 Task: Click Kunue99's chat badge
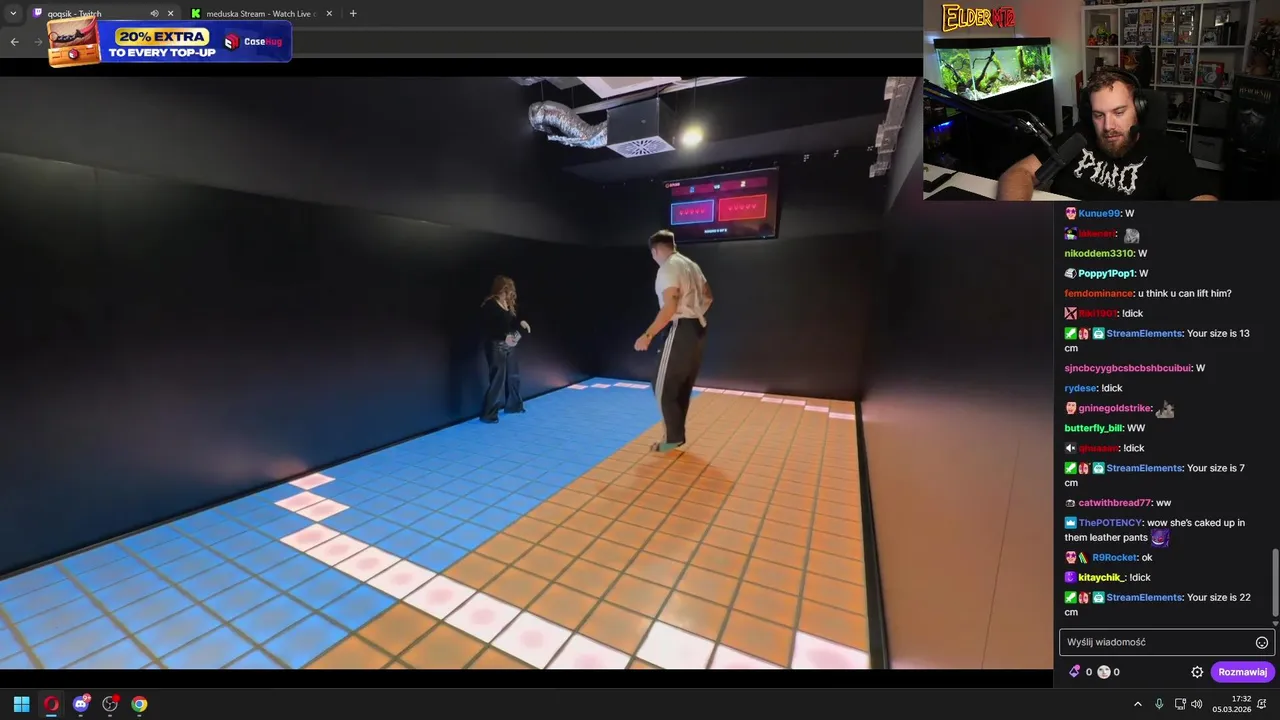(1070, 213)
